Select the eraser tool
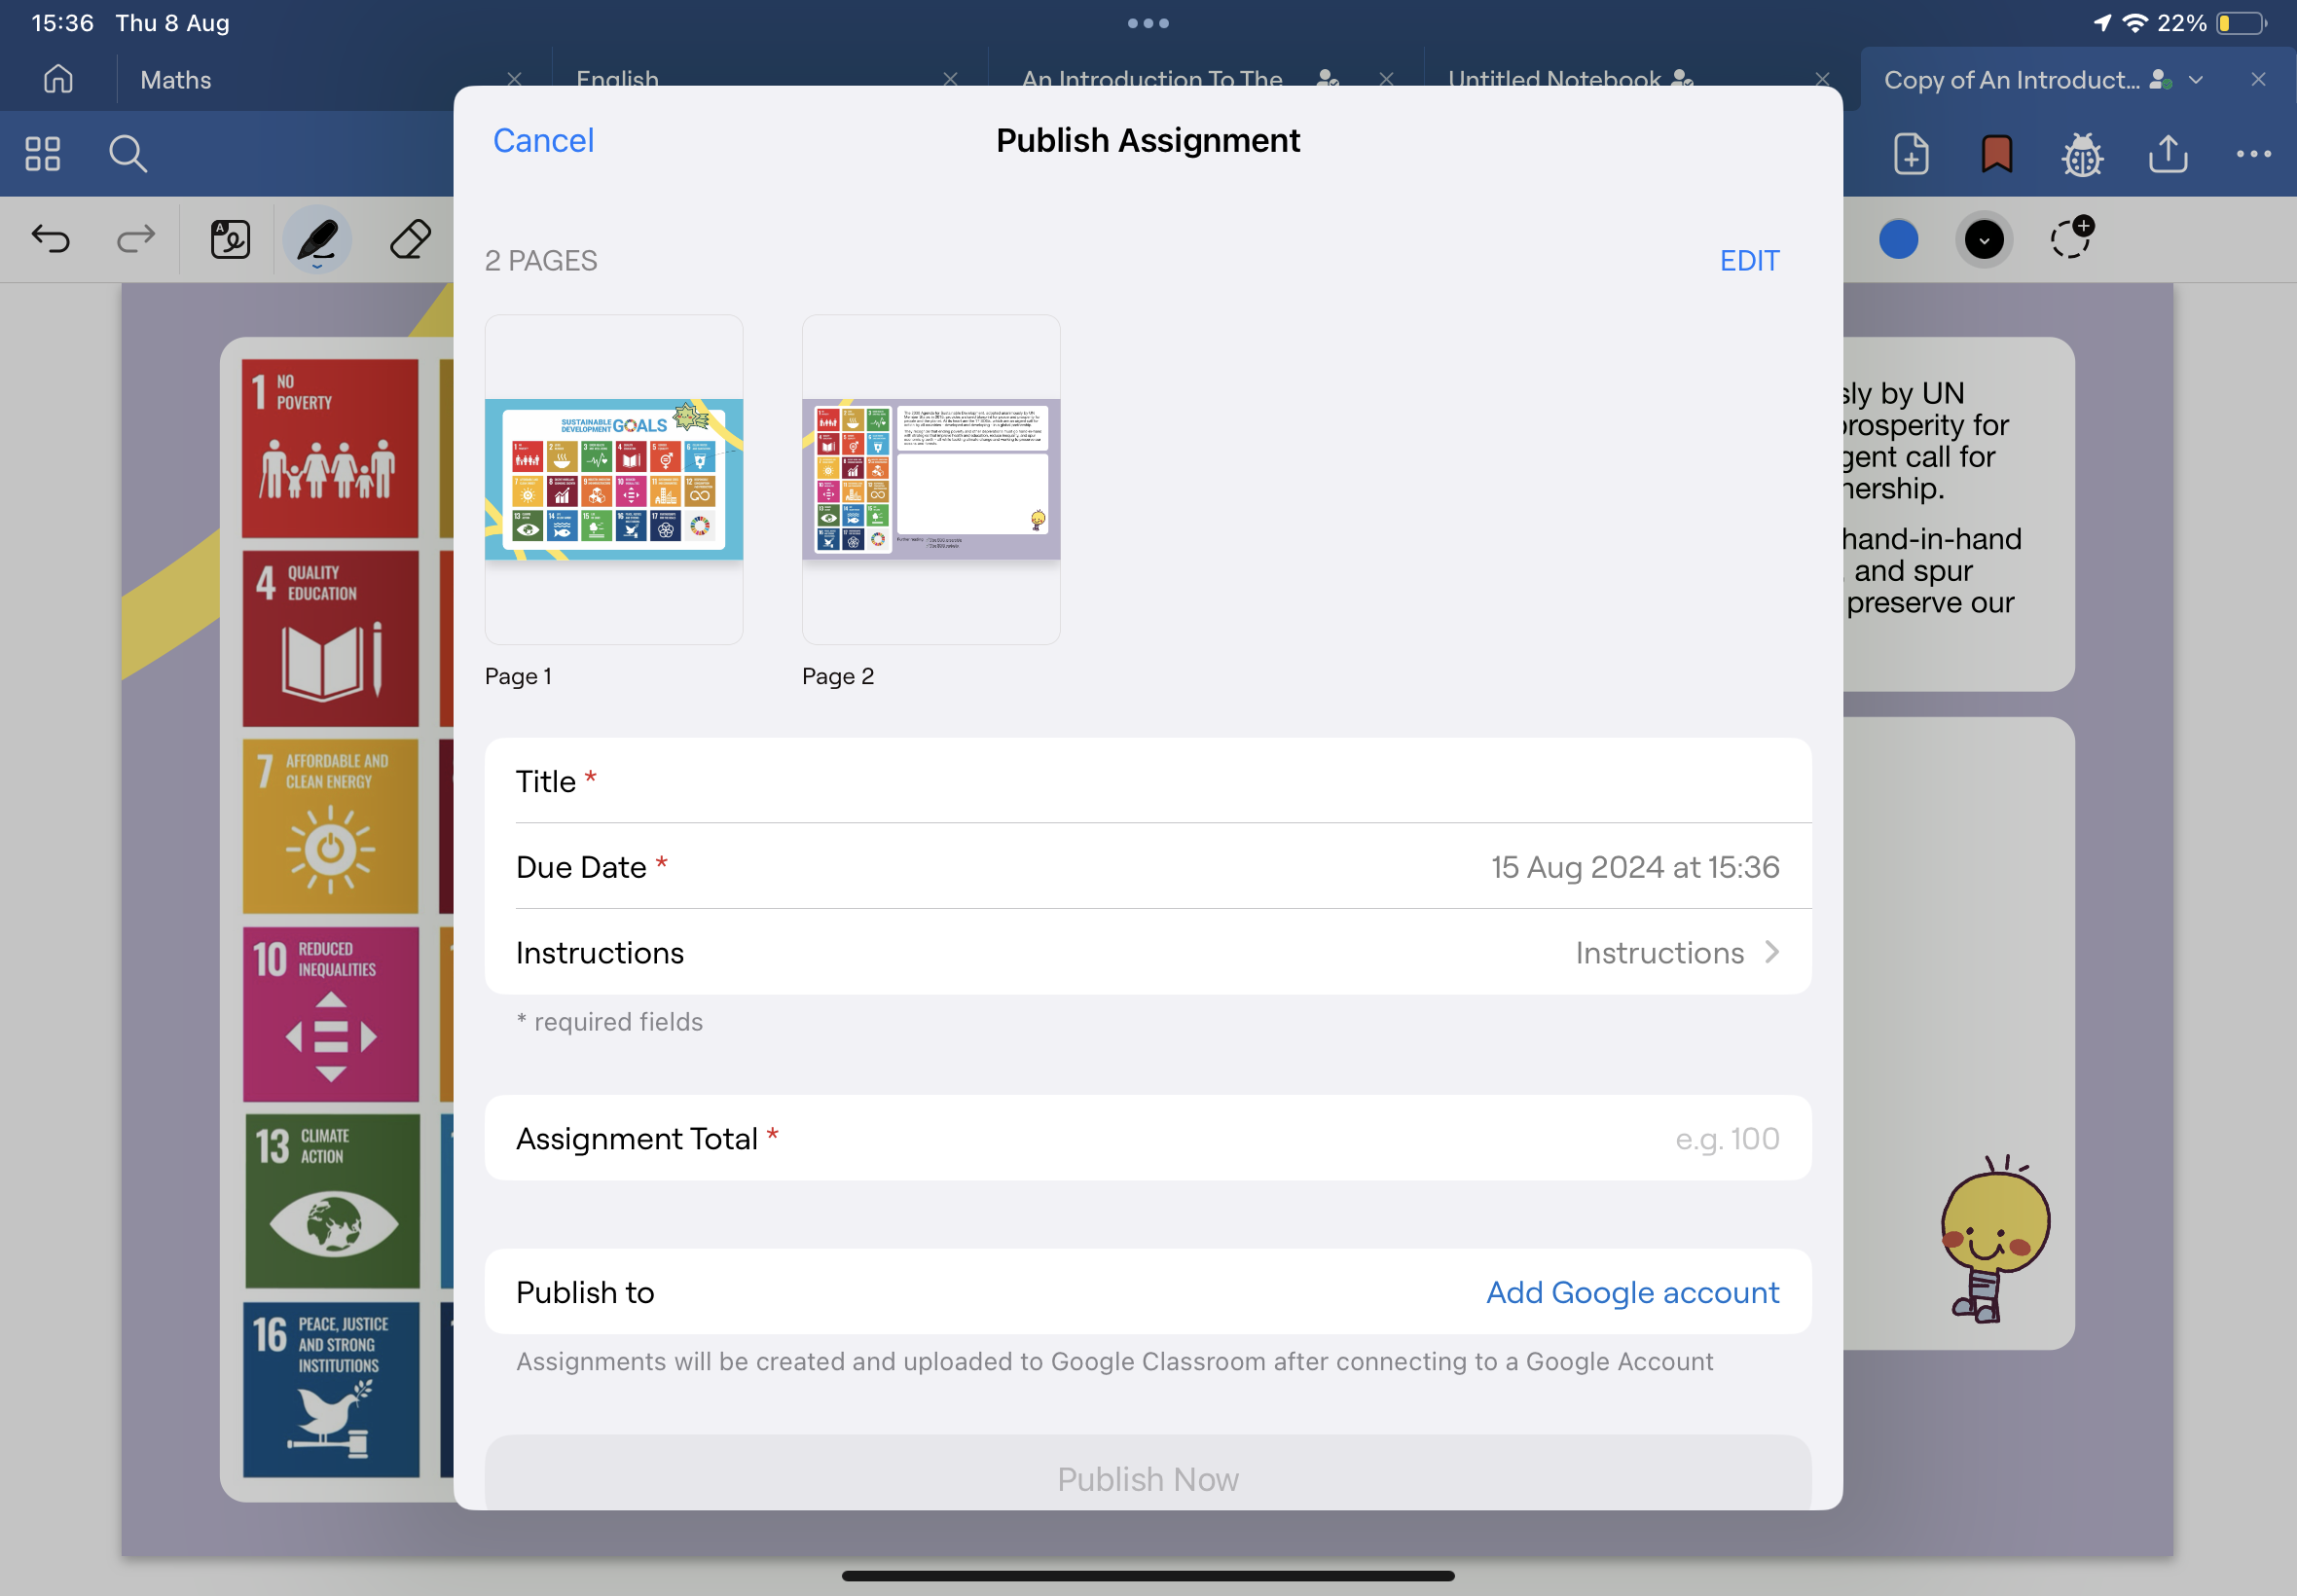The height and width of the screenshot is (1596, 2297). pos(410,239)
